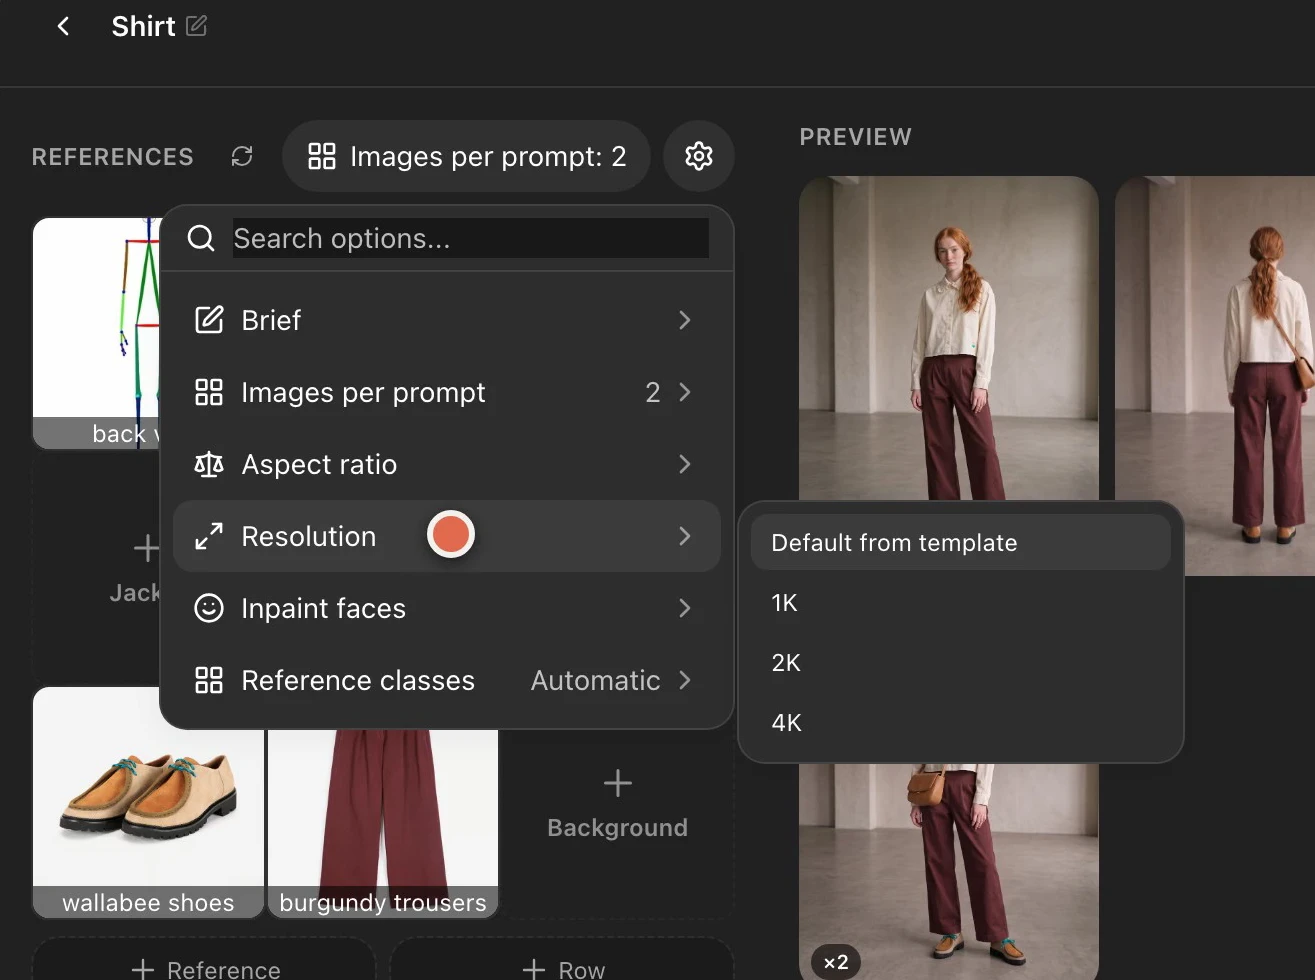The height and width of the screenshot is (980, 1315).
Task: Click the Images per prompt: 2 pill button
Action: [x=467, y=156]
